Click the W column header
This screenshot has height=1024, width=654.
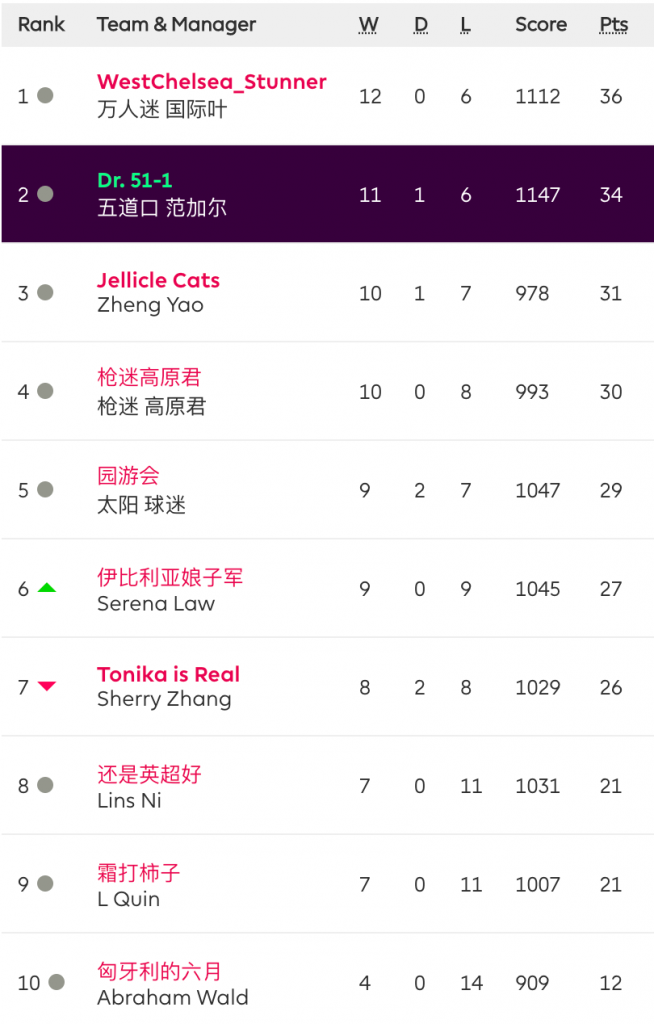click(x=369, y=24)
